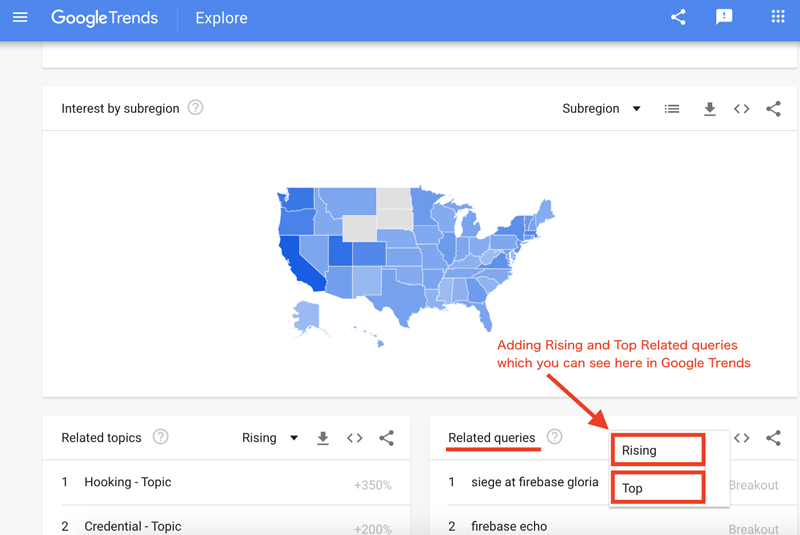Viewport: 800px width, 535px height.
Task: Share the Interest by subregion card
Action: pyautogui.click(x=773, y=109)
